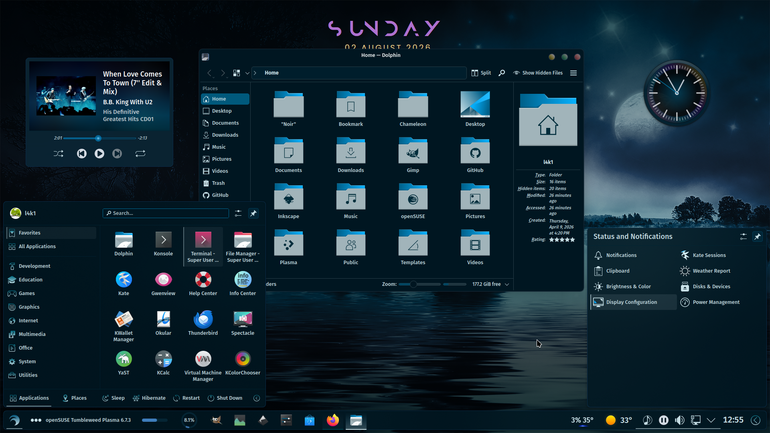Click the Dolphin search magnifier icon
The height and width of the screenshot is (433, 770).
pyautogui.click(x=501, y=73)
